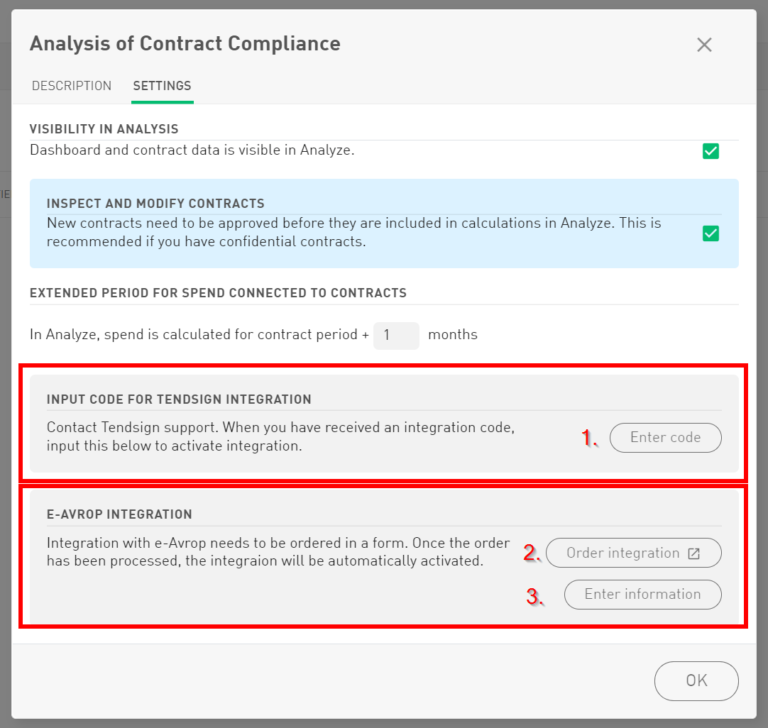This screenshot has width=768, height=728.
Task: Select the Inspect and Modify Contracts heading
Action: 155,203
